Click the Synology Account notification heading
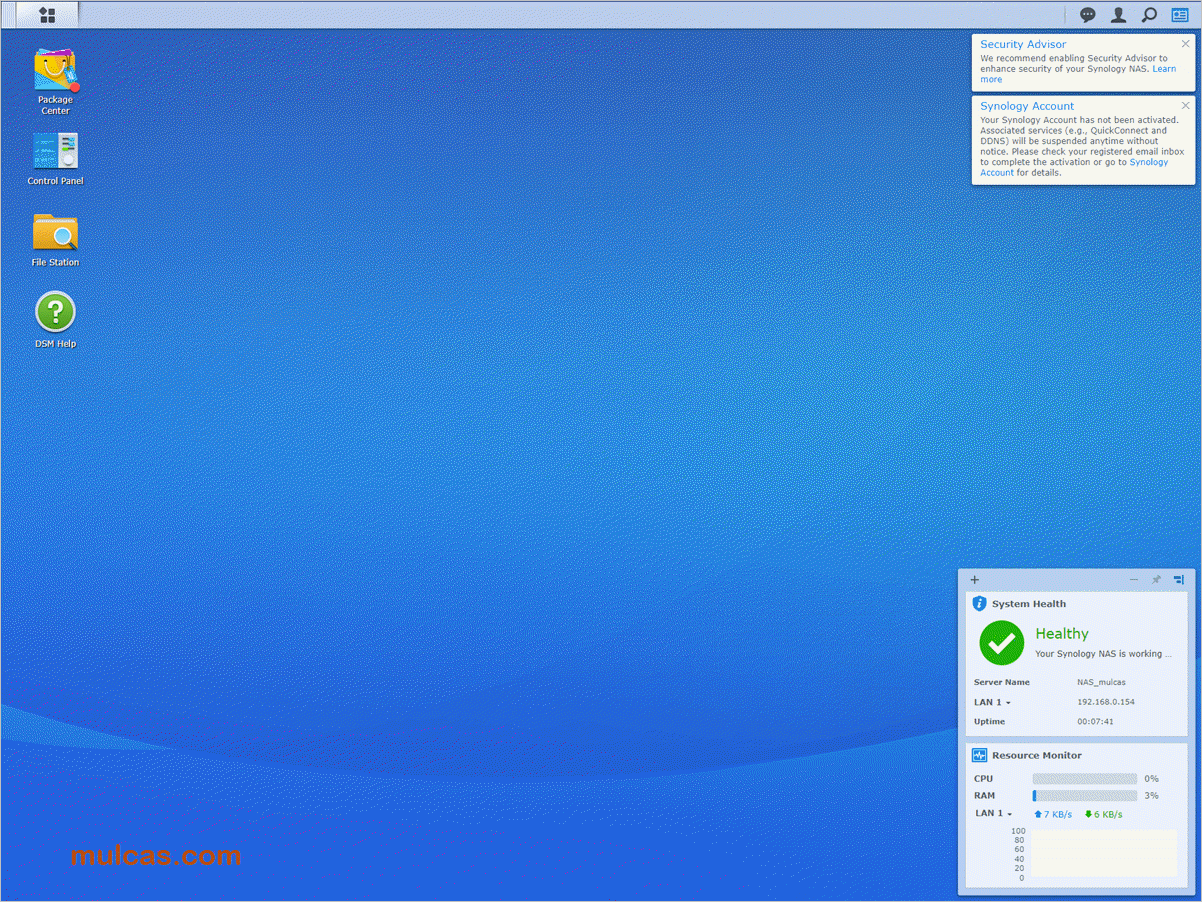 tap(1027, 106)
